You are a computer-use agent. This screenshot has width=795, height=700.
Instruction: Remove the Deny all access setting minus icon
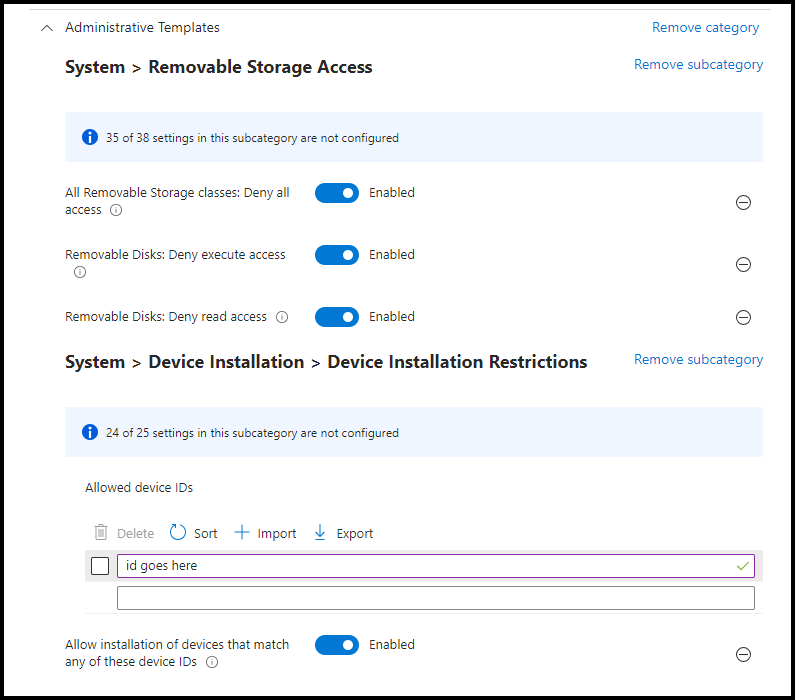743,203
